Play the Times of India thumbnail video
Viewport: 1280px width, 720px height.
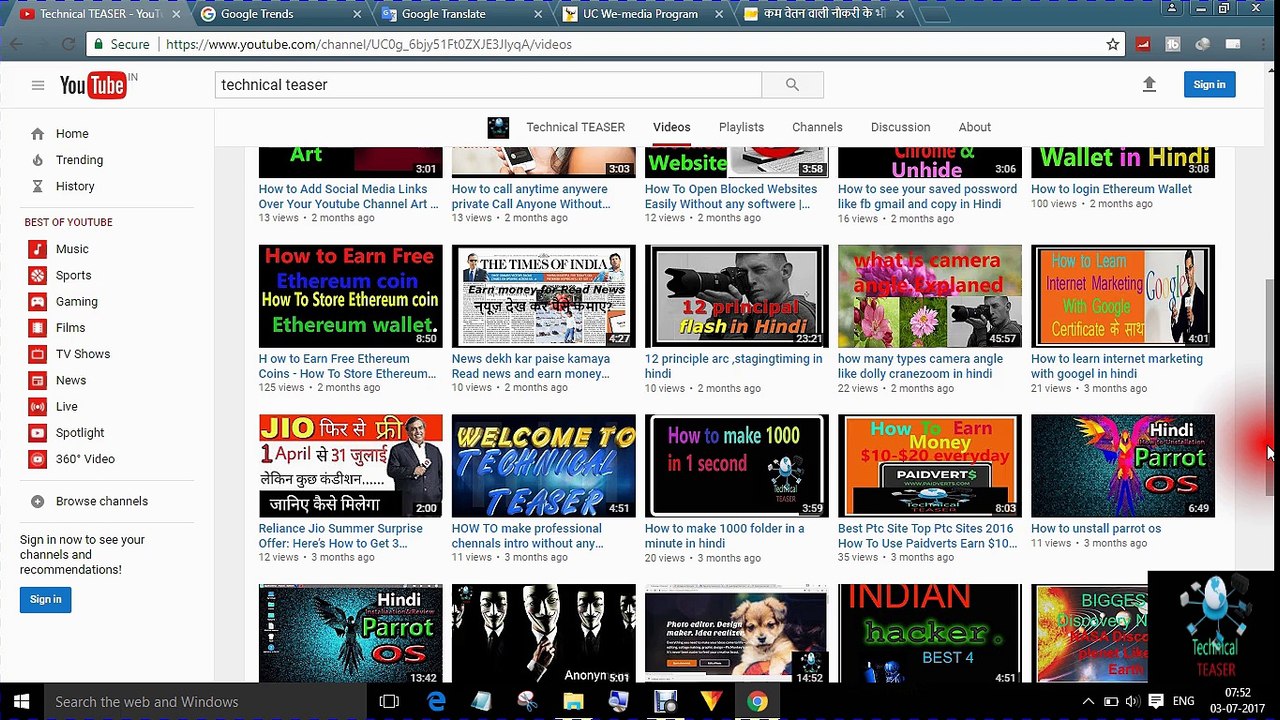click(x=543, y=296)
